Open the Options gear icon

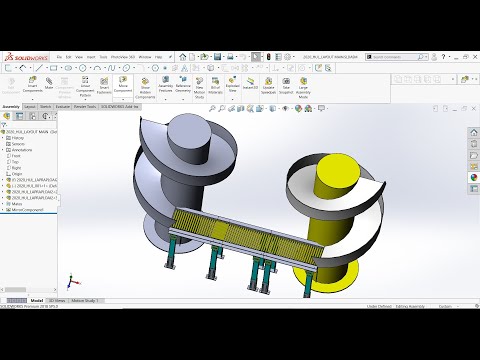(288, 57)
